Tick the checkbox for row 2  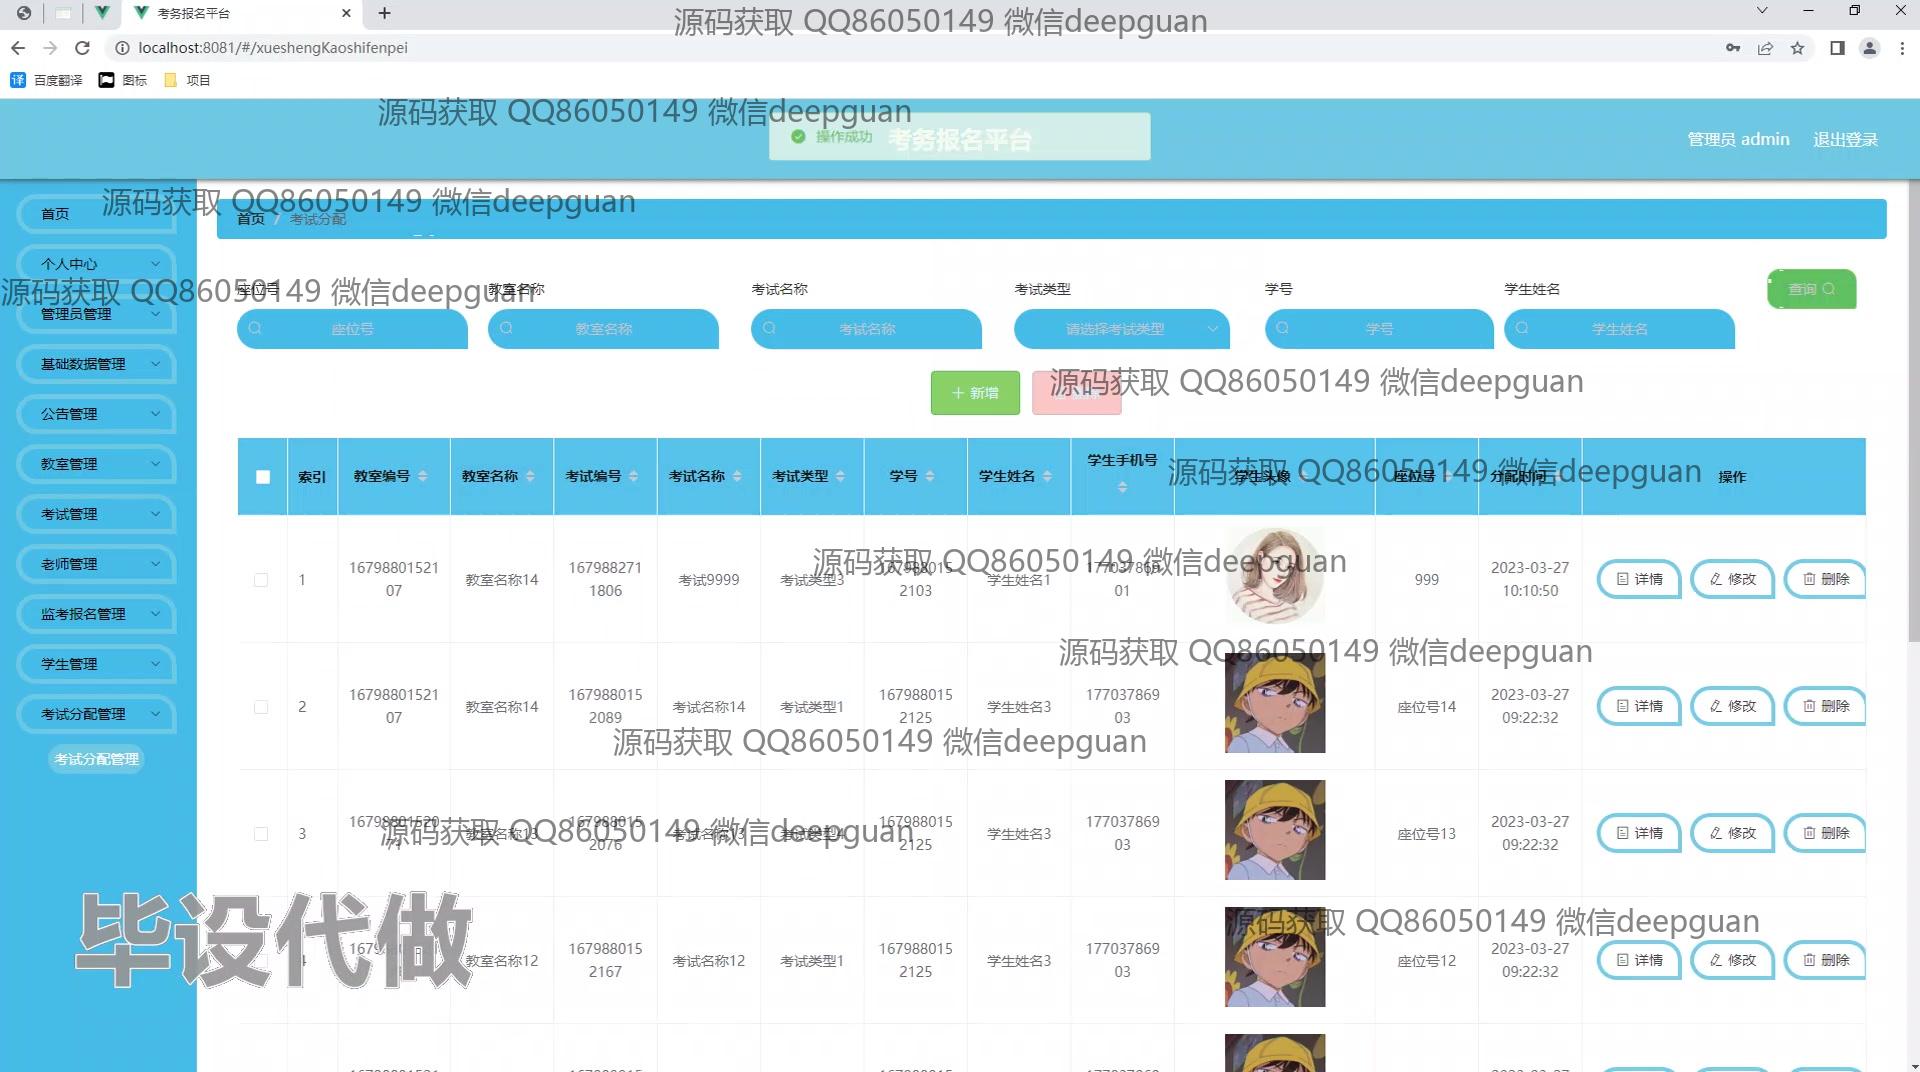(261, 707)
